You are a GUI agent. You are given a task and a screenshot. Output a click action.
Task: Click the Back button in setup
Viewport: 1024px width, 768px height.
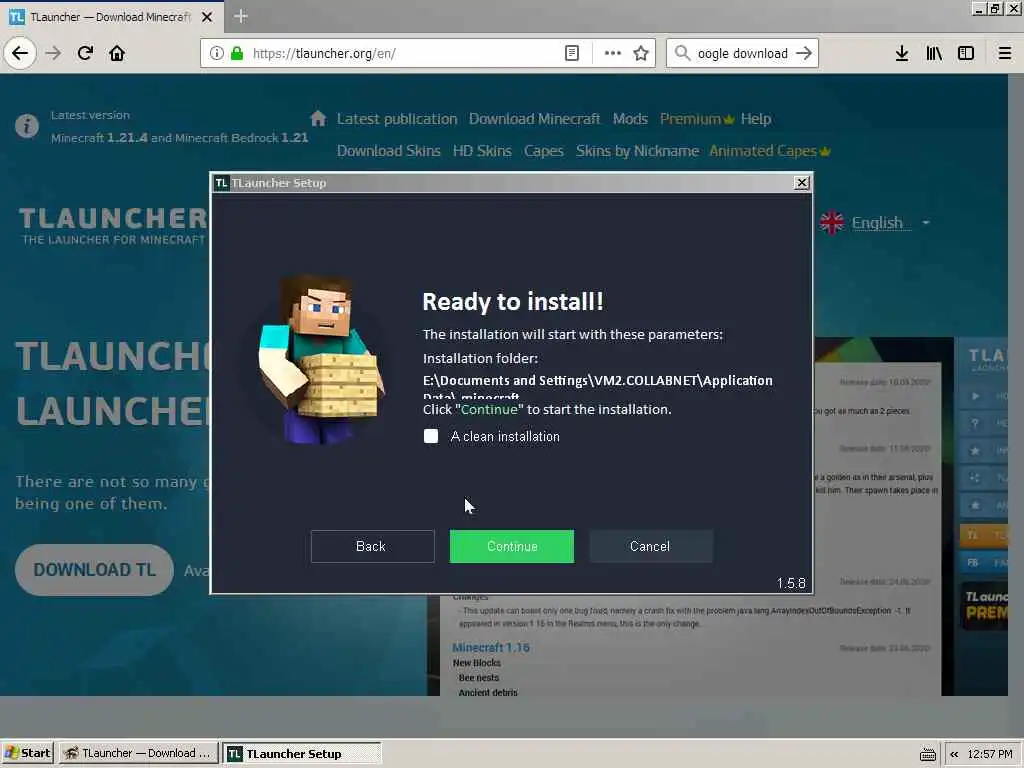pyautogui.click(x=372, y=547)
